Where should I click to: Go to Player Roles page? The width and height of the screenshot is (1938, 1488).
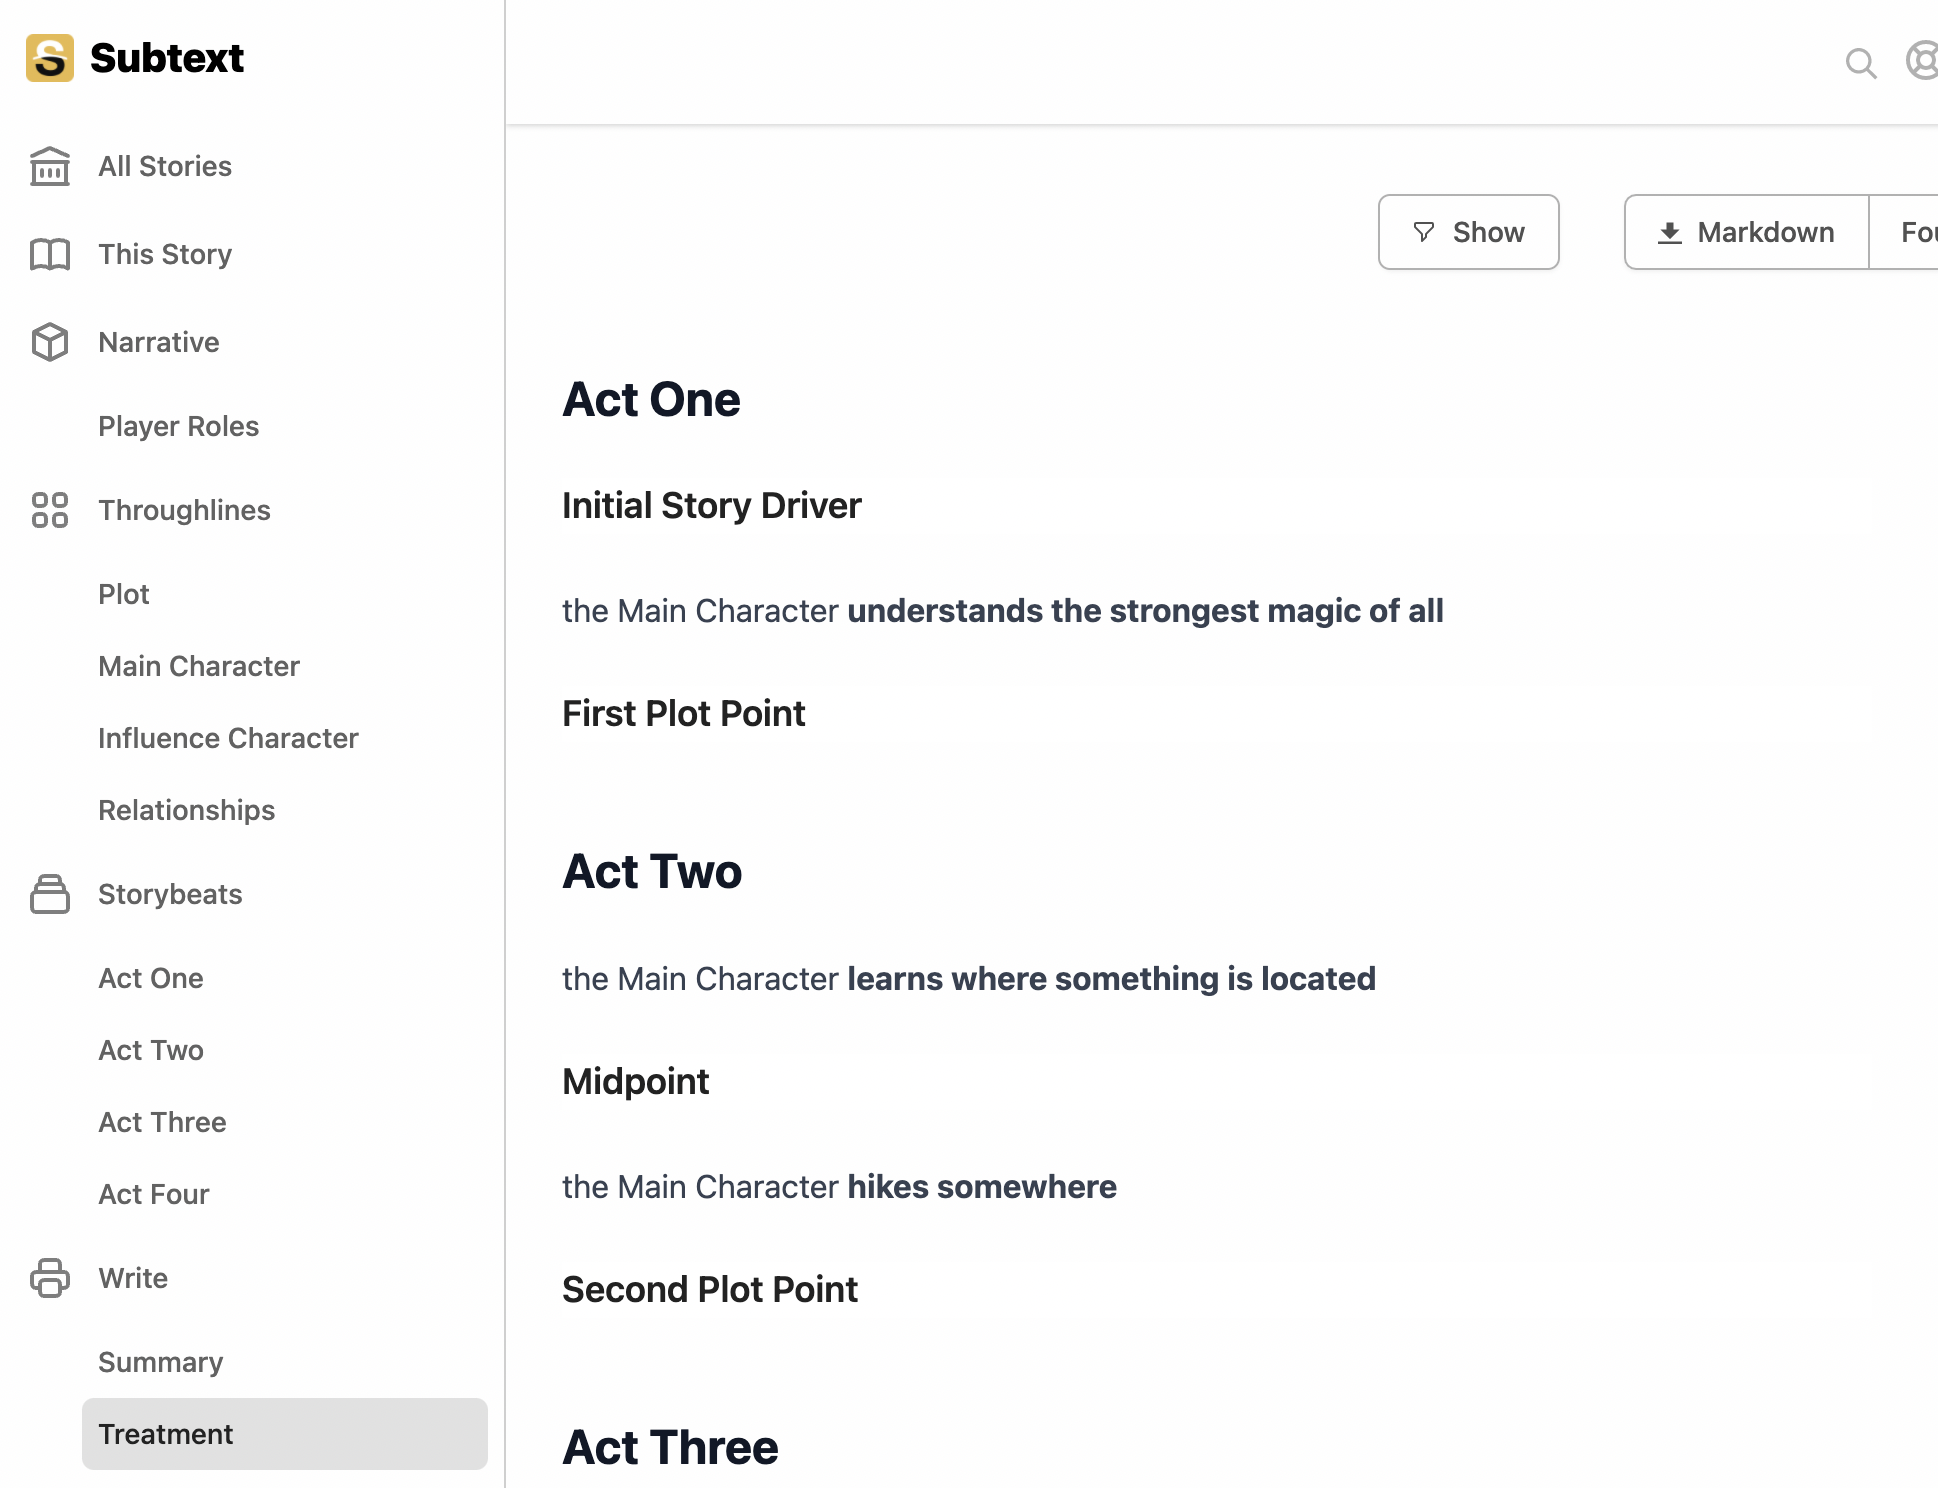[x=178, y=426]
